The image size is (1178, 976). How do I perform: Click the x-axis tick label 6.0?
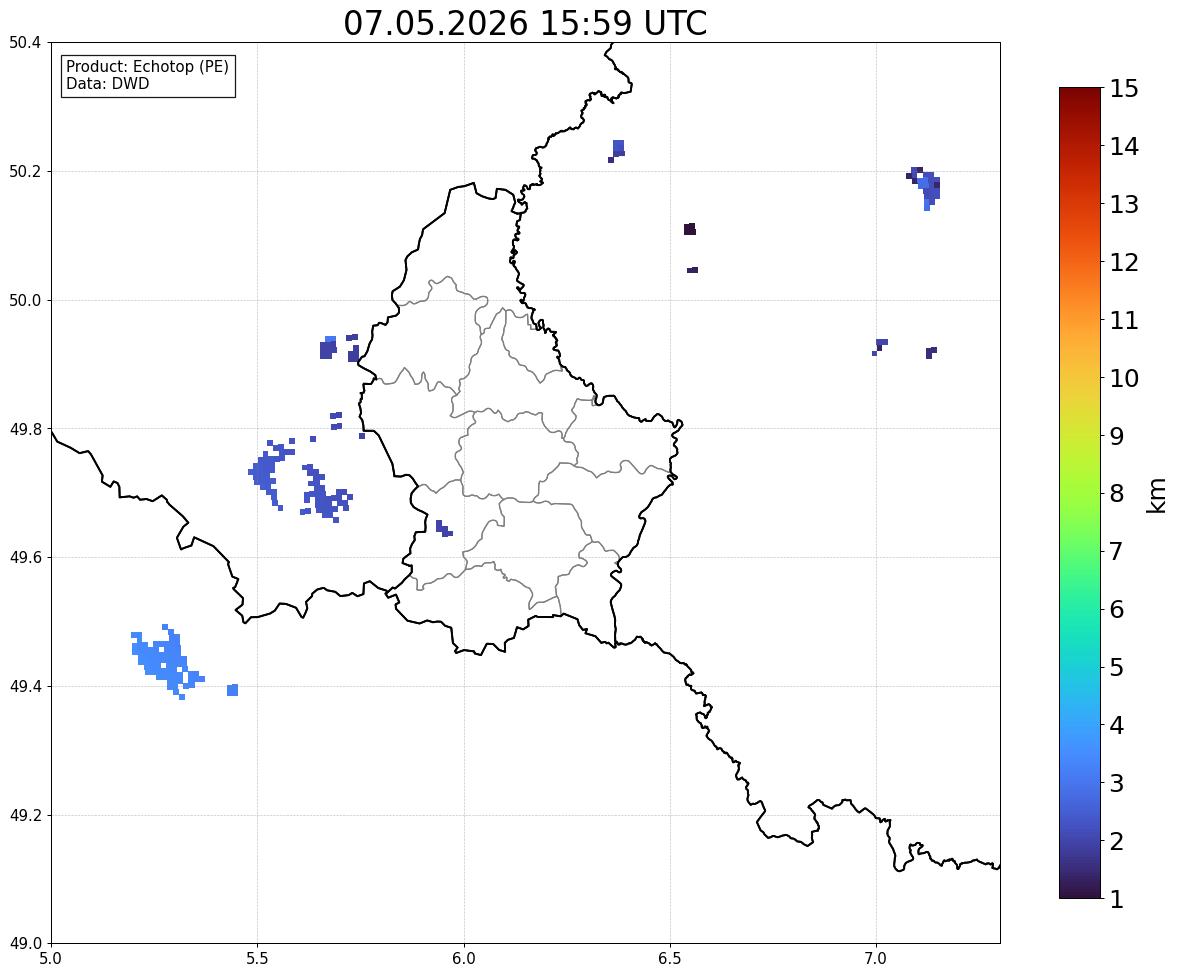pyautogui.click(x=464, y=959)
